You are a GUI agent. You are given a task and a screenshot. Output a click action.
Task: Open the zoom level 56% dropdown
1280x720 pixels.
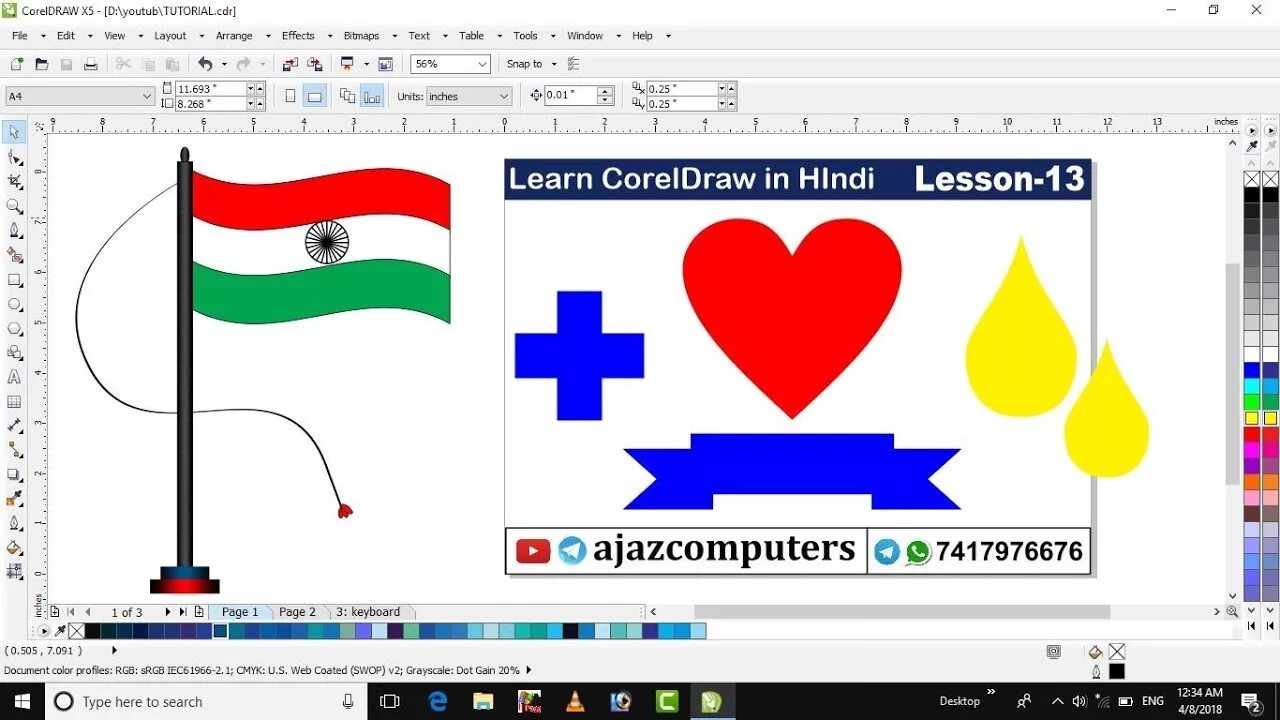[x=482, y=64]
